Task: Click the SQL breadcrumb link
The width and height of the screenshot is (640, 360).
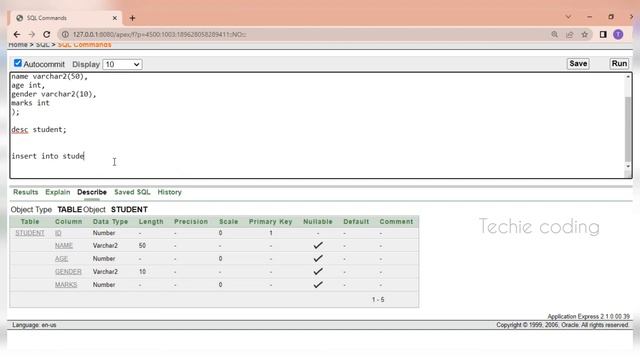Action: (42, 45)
